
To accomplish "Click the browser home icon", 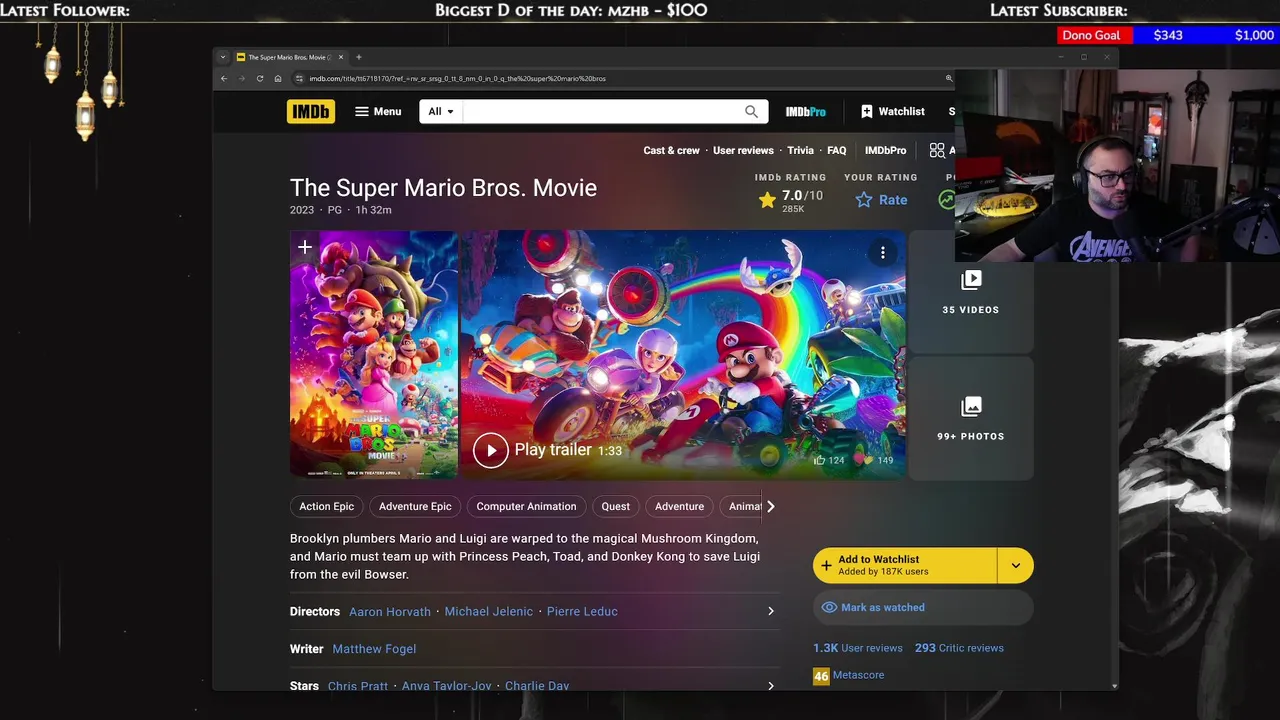I will pos(278,78).
